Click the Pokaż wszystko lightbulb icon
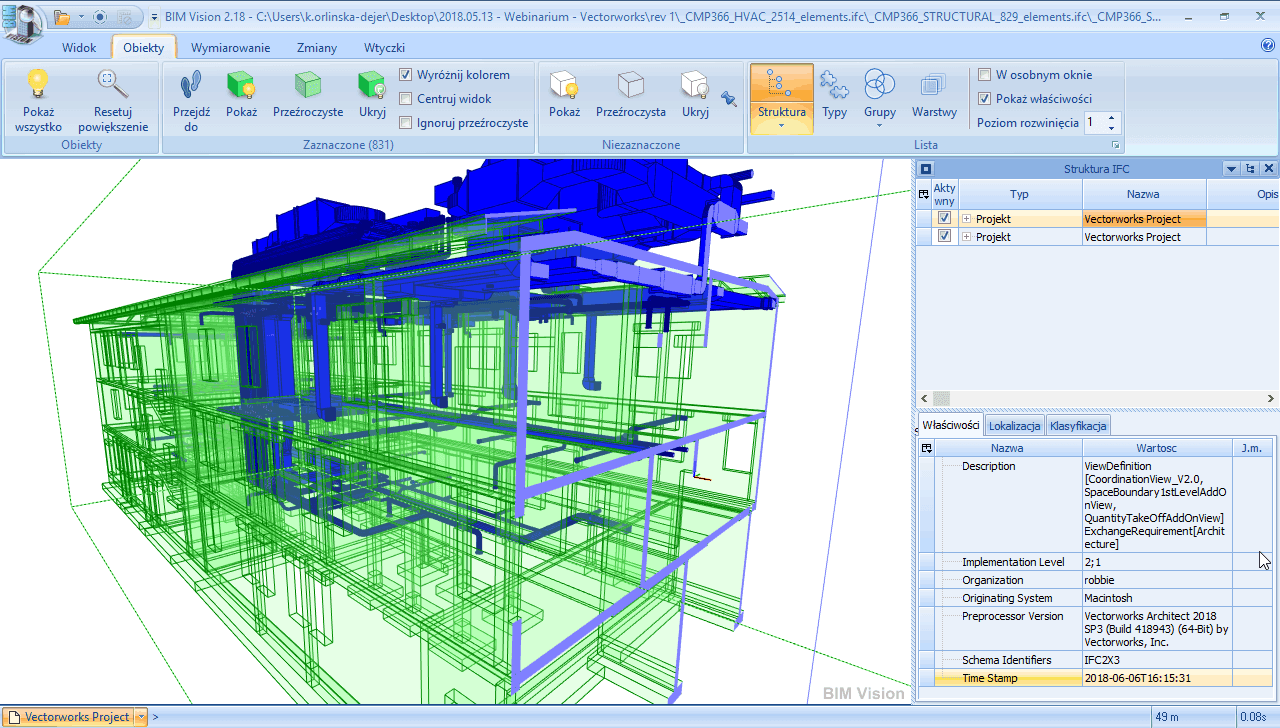Viewport: 1280px width, 728px height. 38,84
